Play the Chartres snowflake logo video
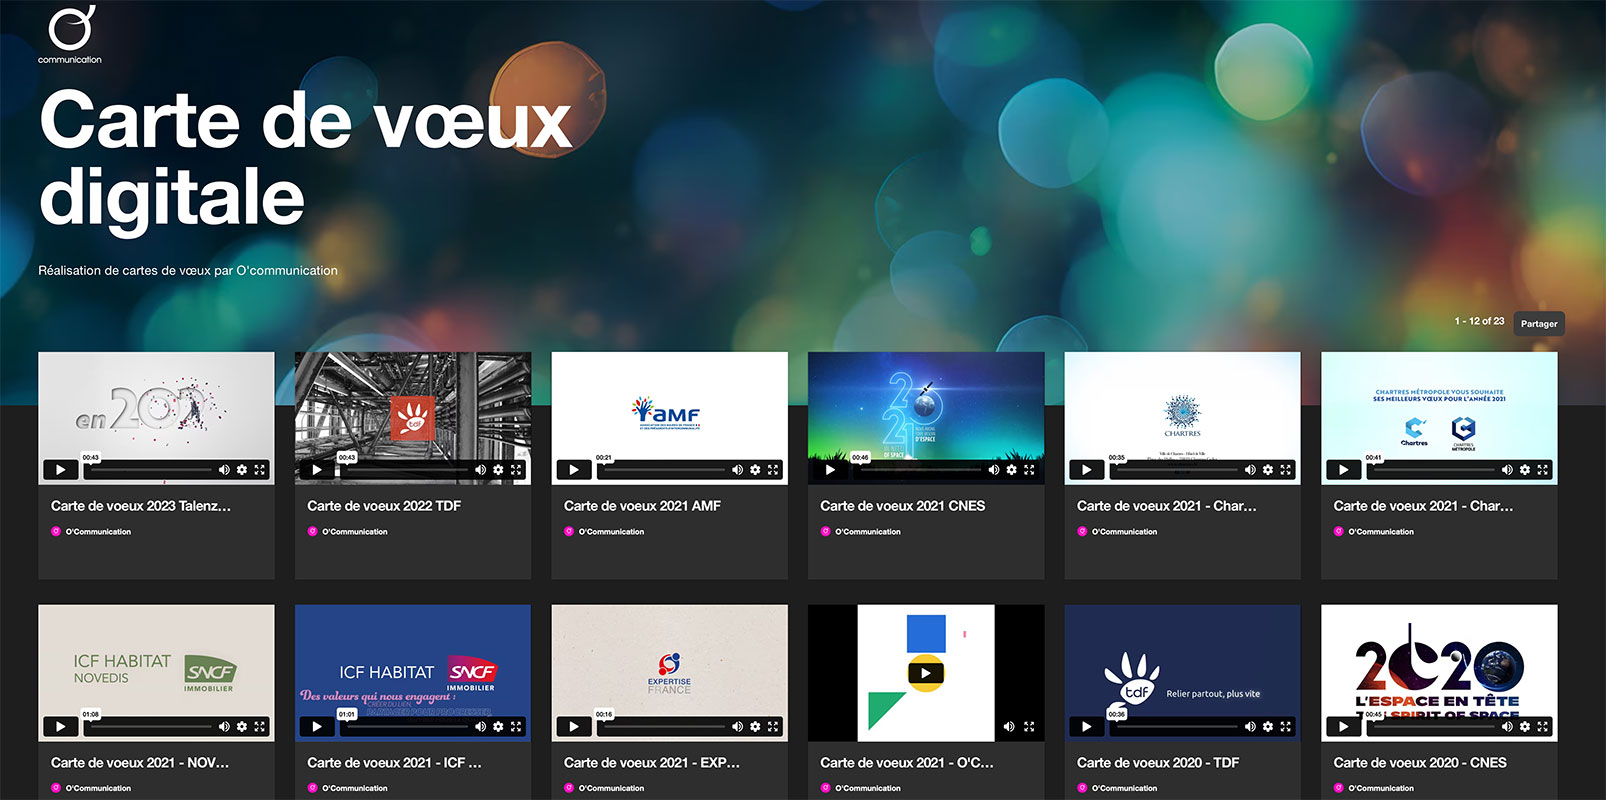 1087,470
